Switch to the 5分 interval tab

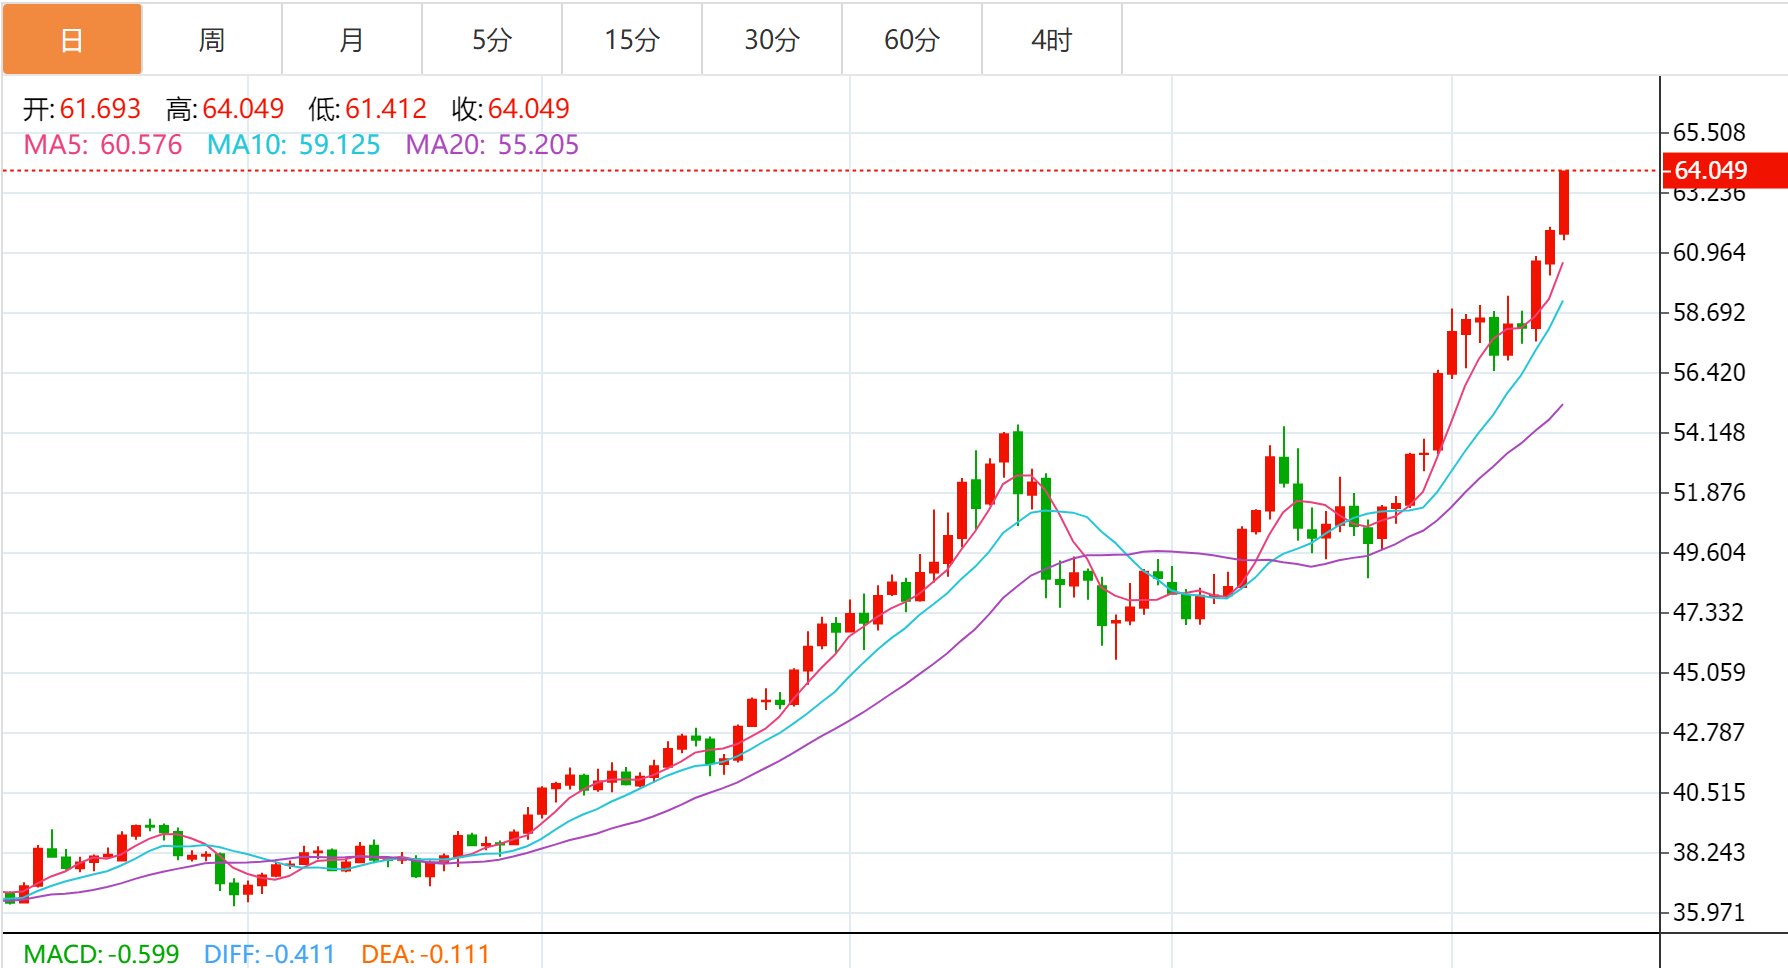tap(492, 40)
